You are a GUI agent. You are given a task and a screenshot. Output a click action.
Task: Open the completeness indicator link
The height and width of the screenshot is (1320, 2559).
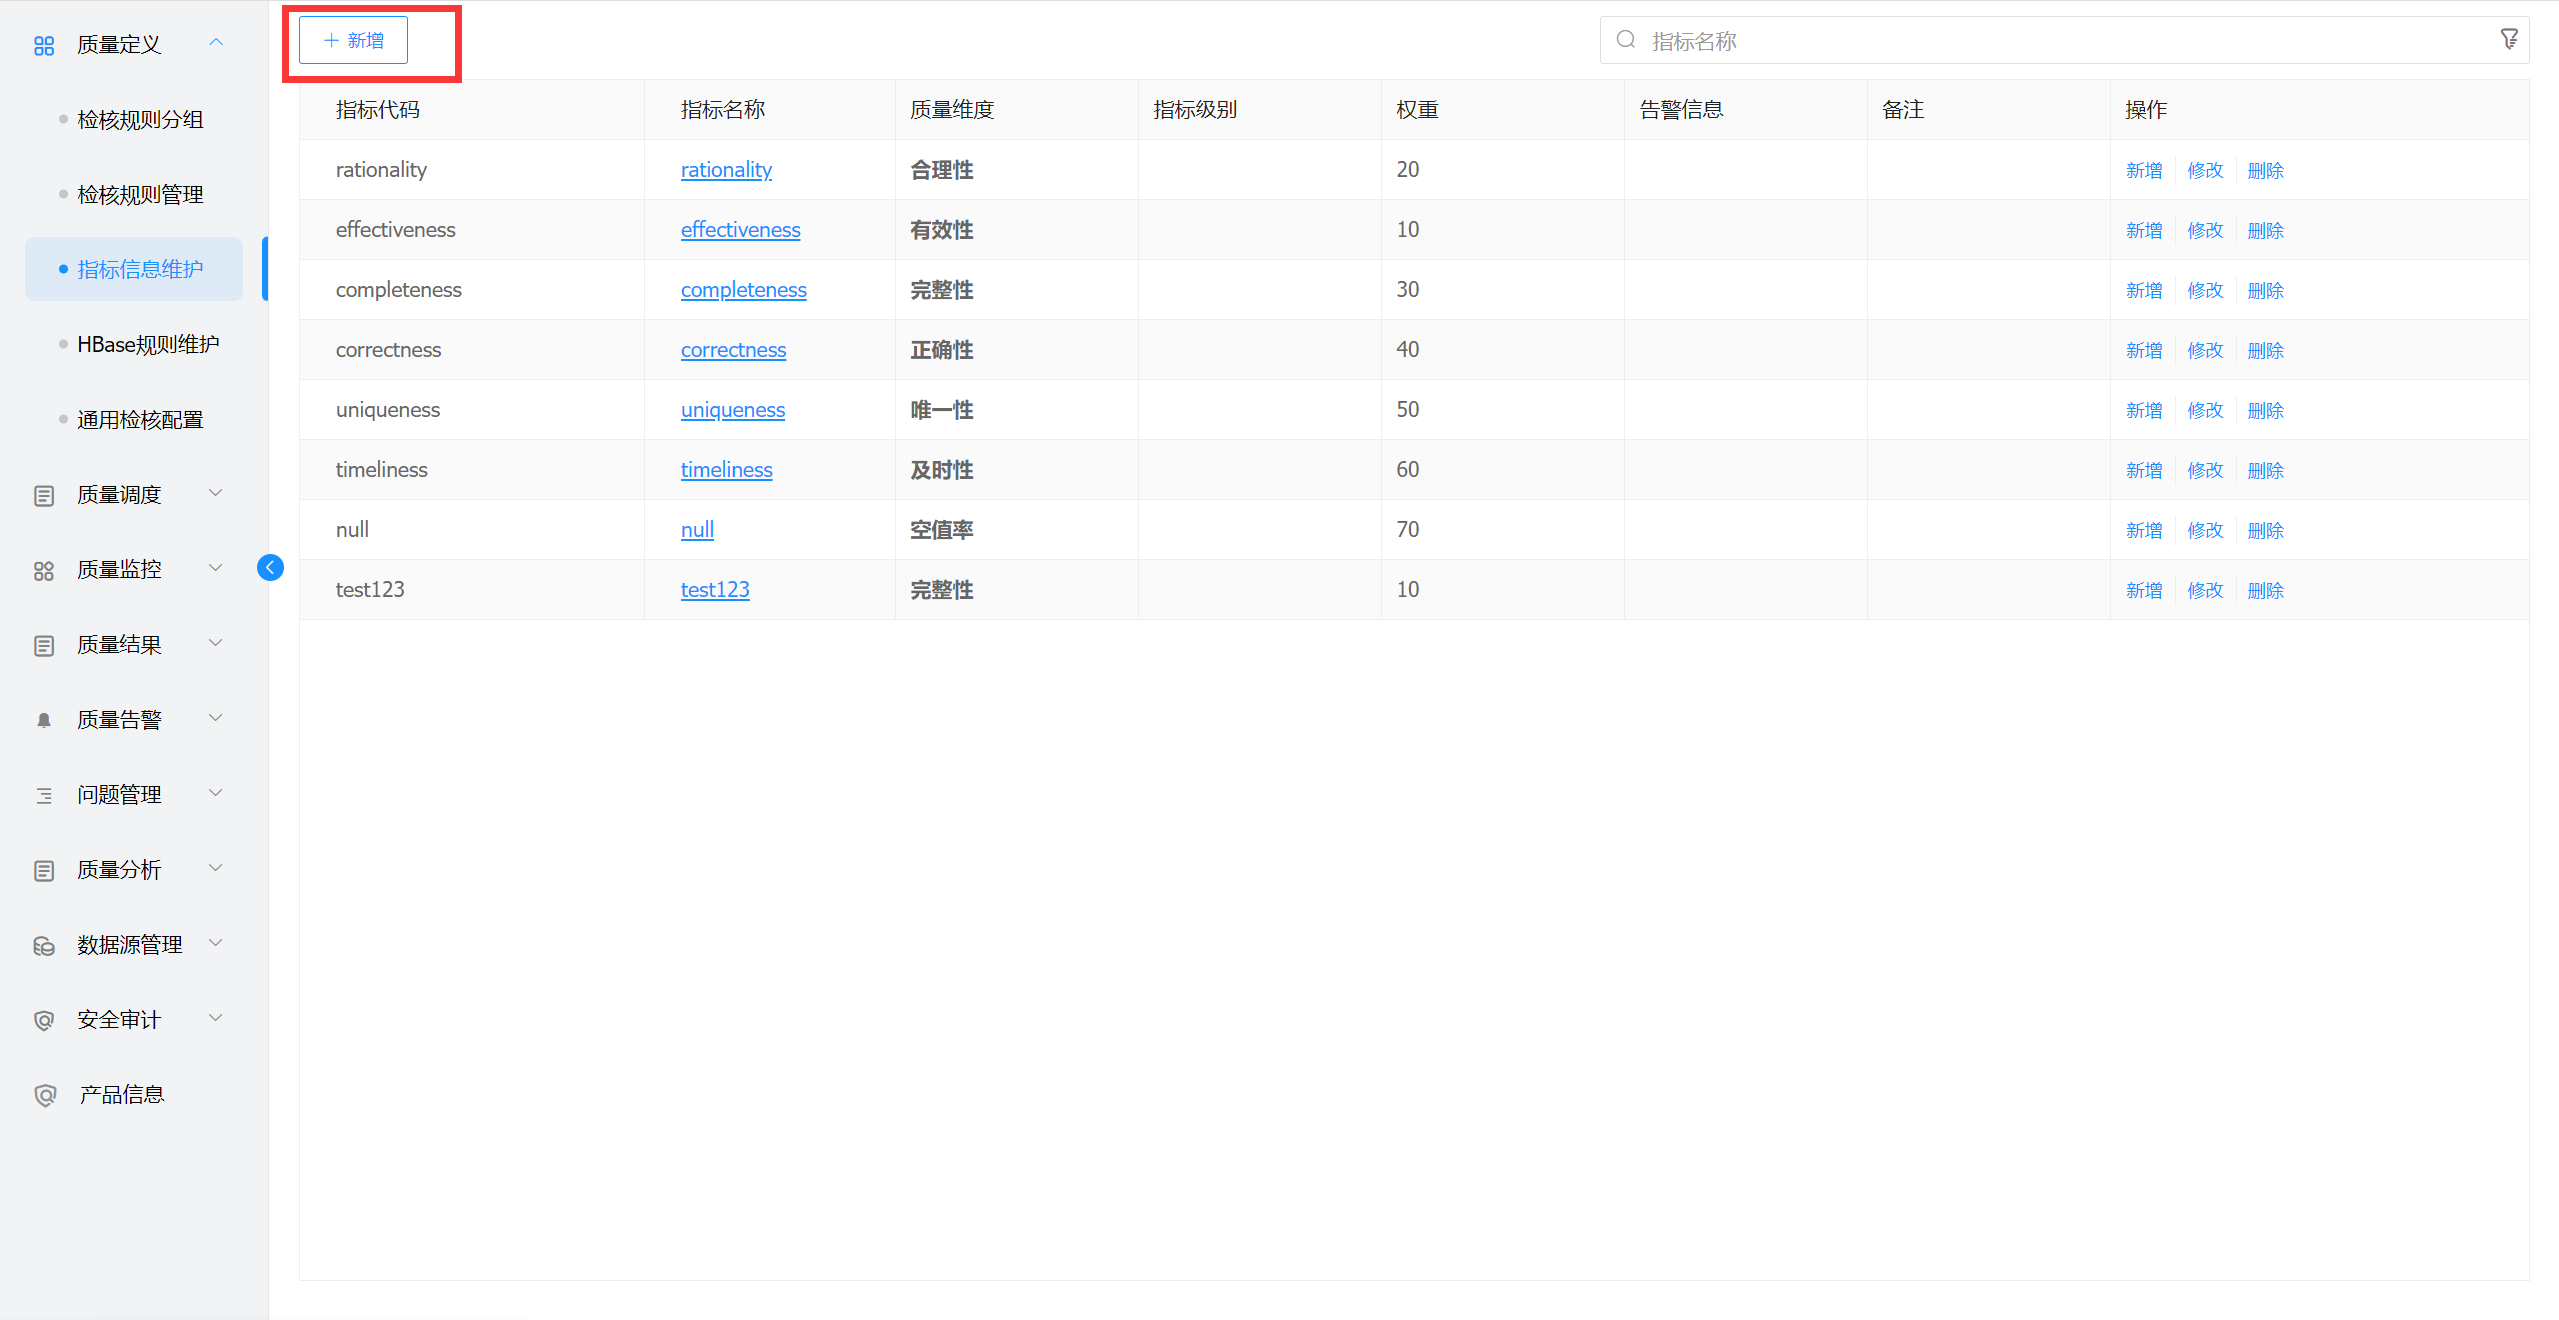pos(743,290)
